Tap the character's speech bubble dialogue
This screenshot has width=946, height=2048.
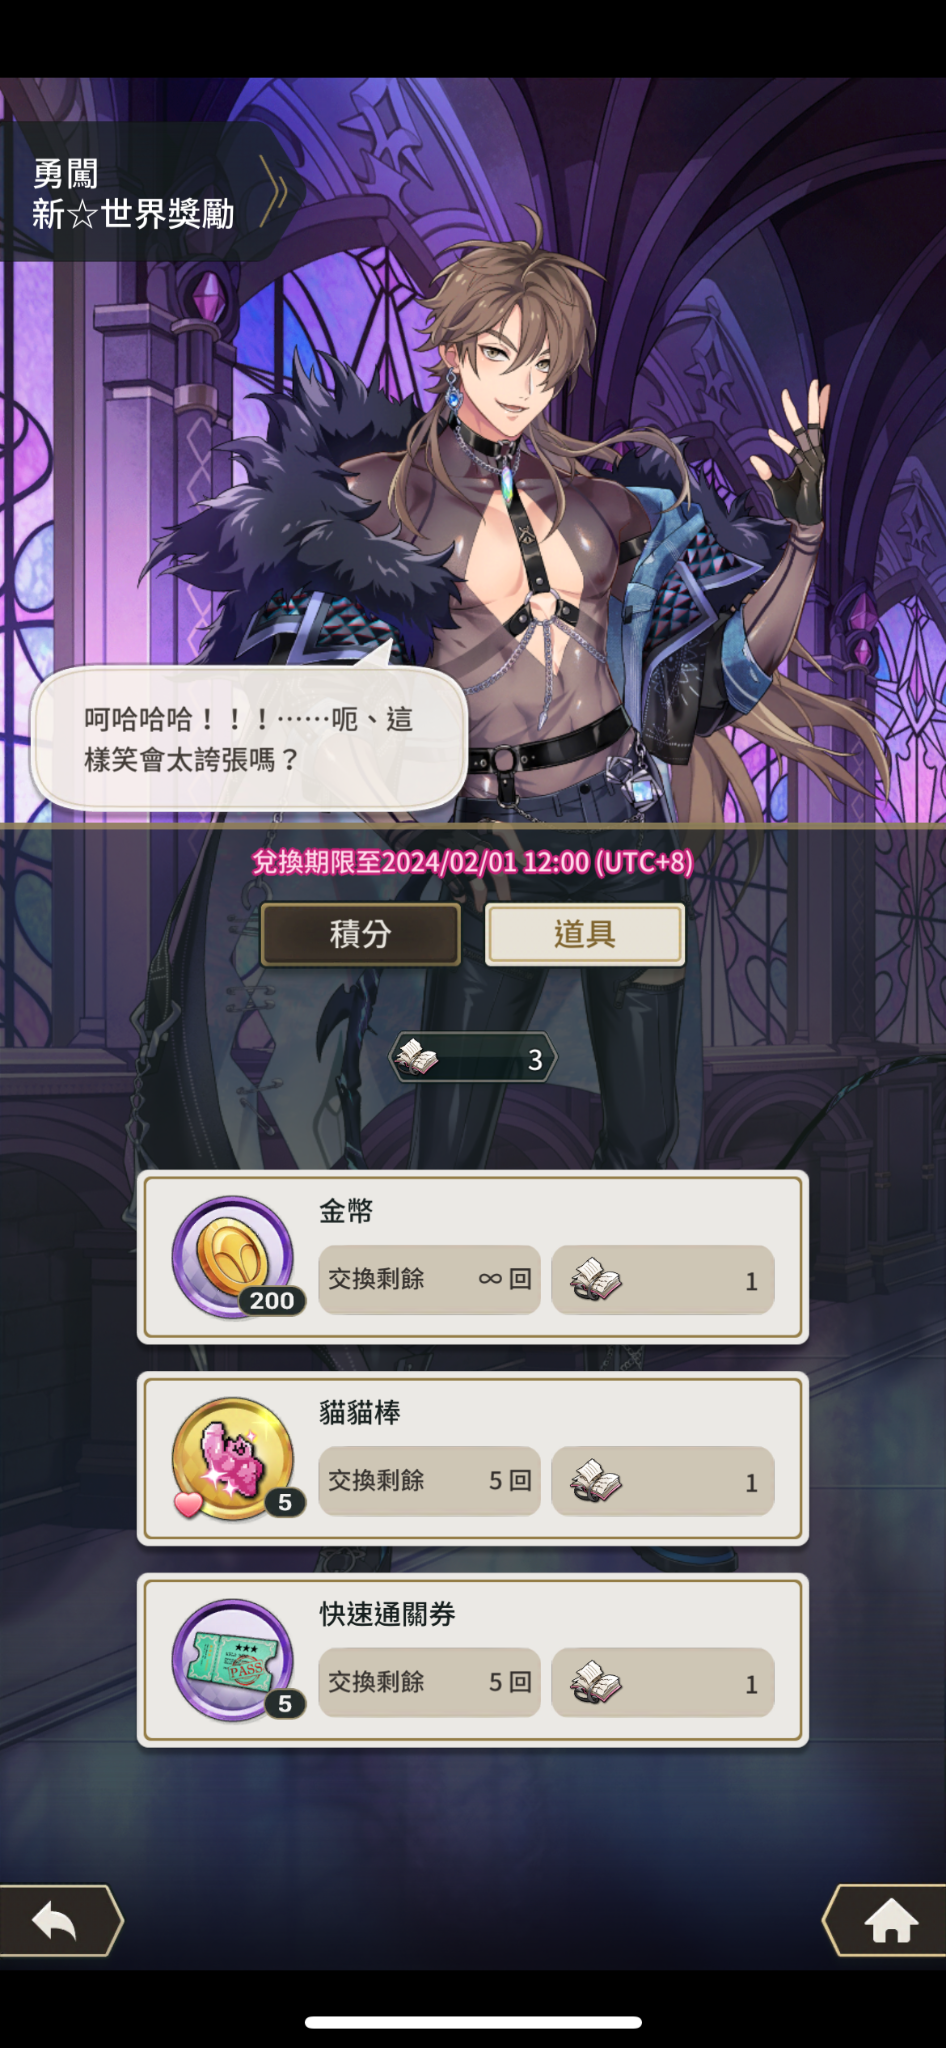(x=249, y=739)
